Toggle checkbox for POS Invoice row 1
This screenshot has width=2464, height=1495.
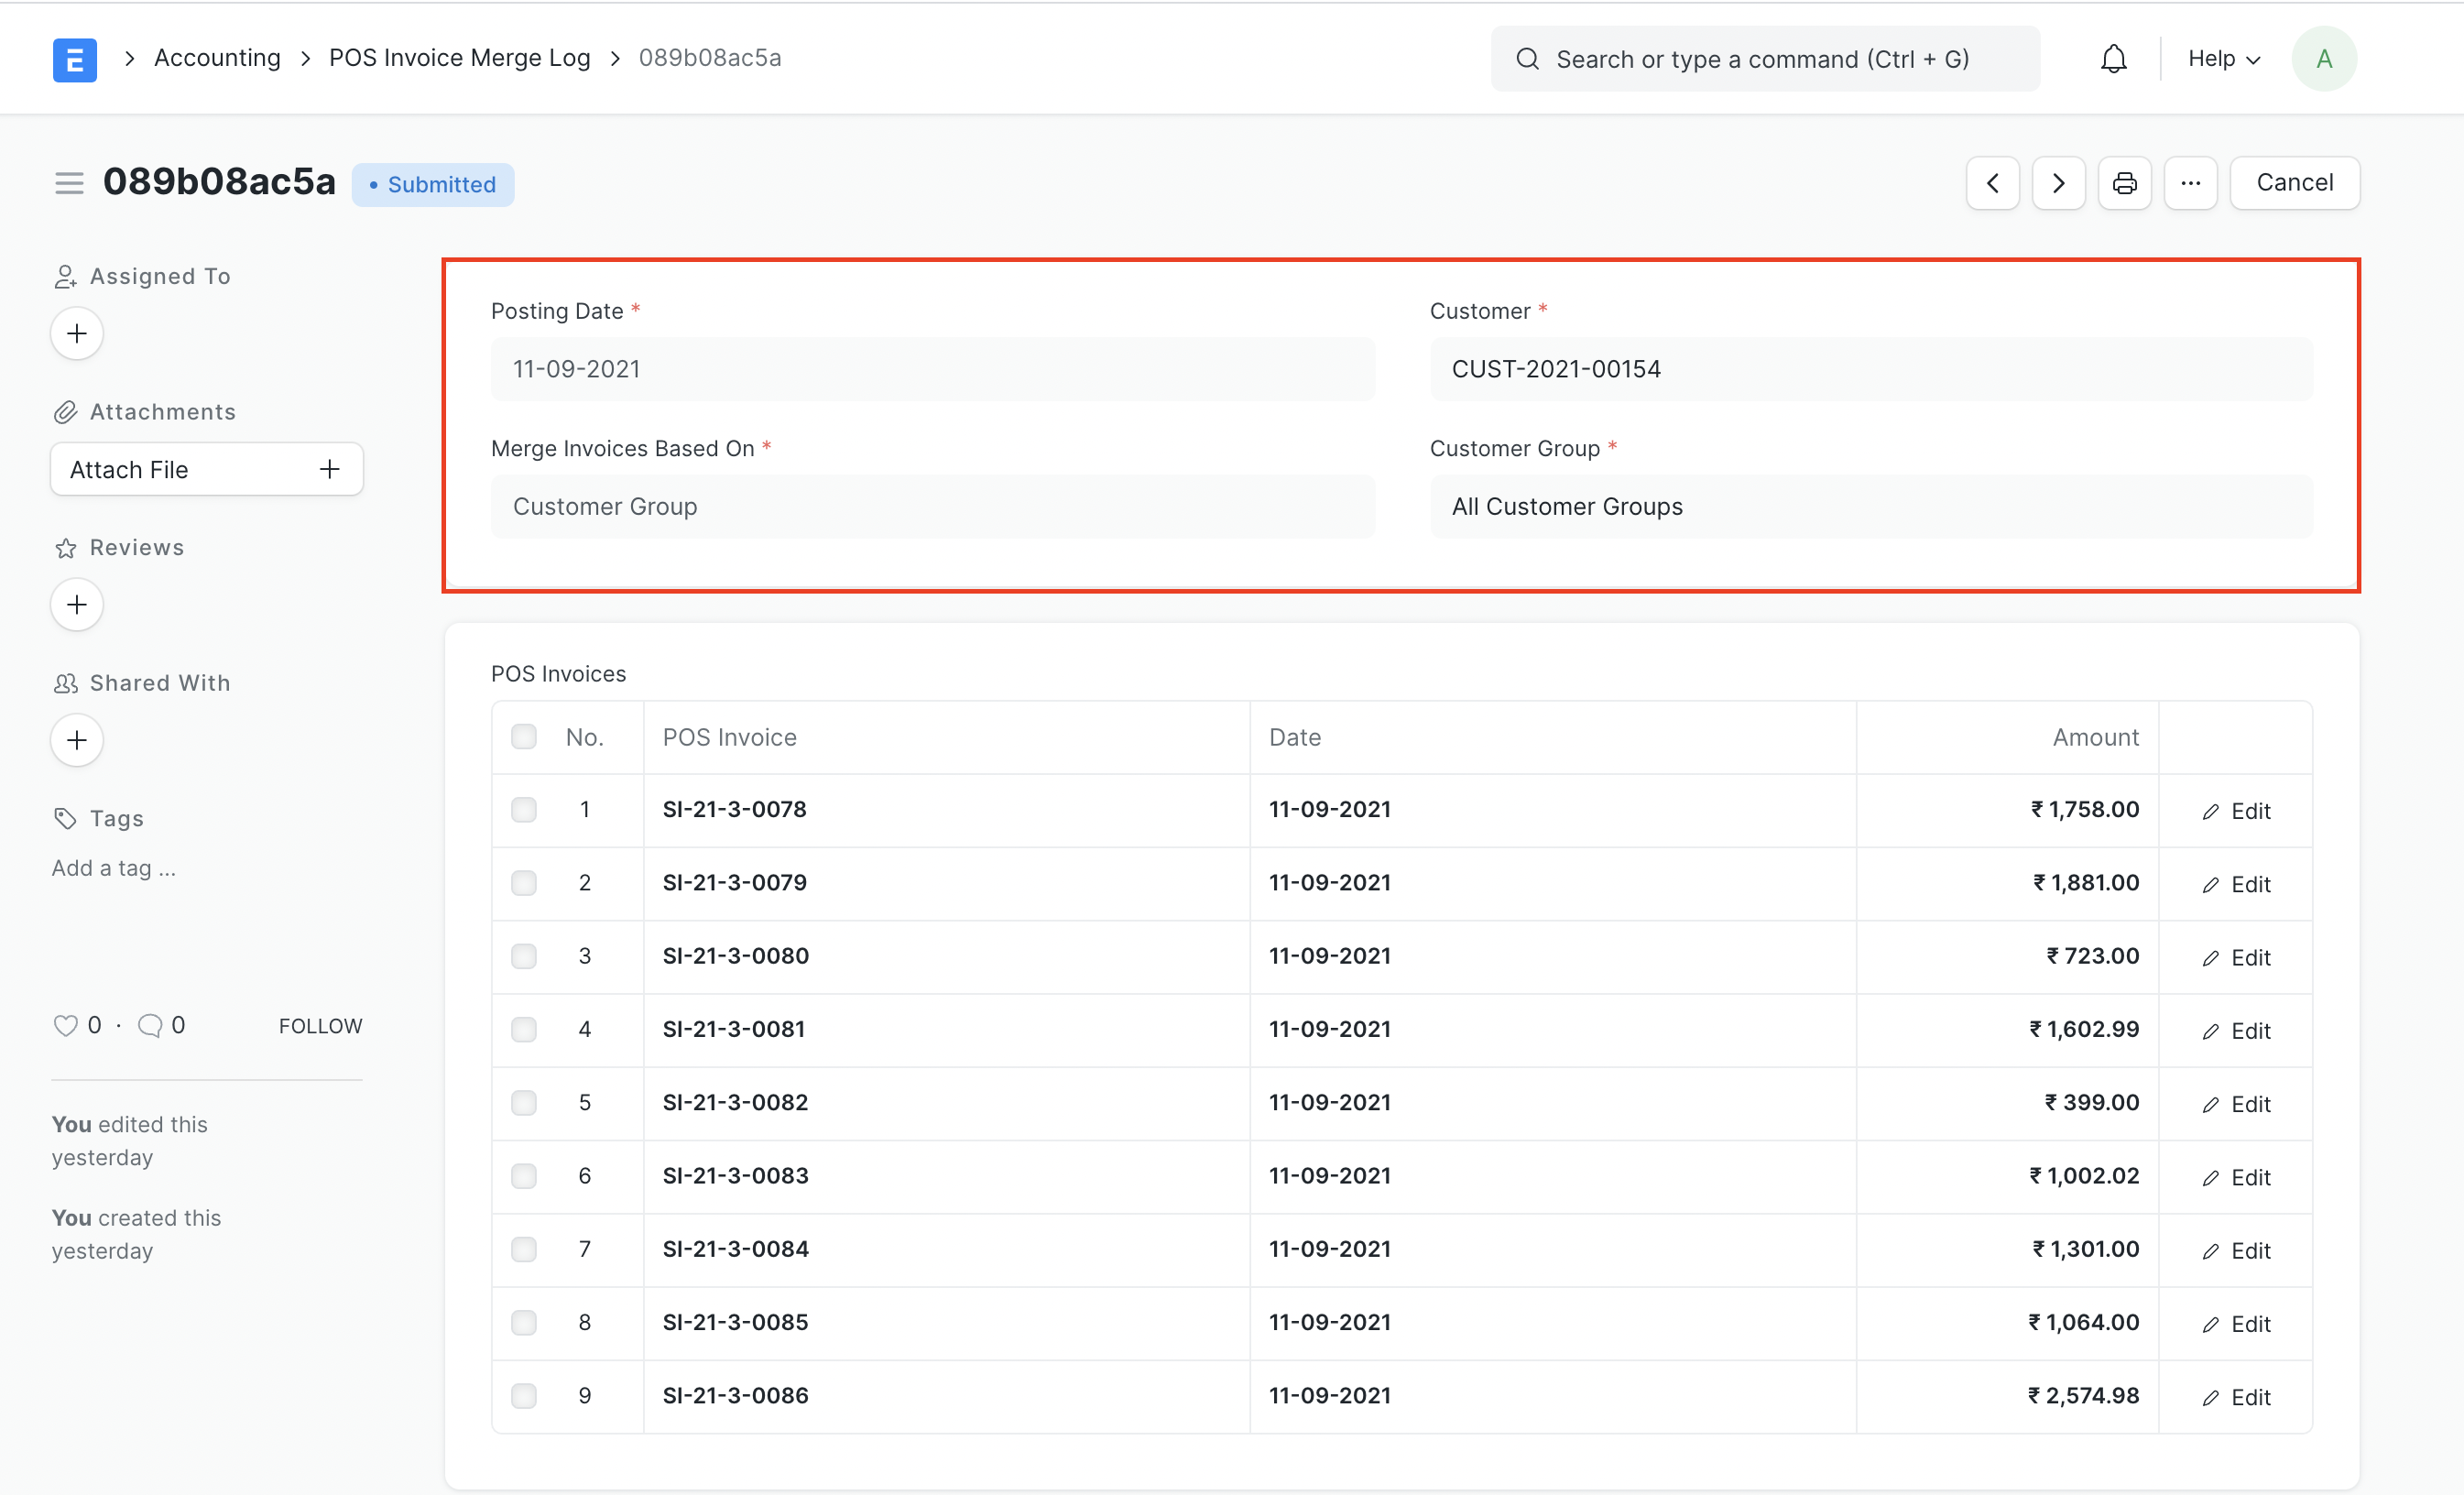[x=523, y=810]
